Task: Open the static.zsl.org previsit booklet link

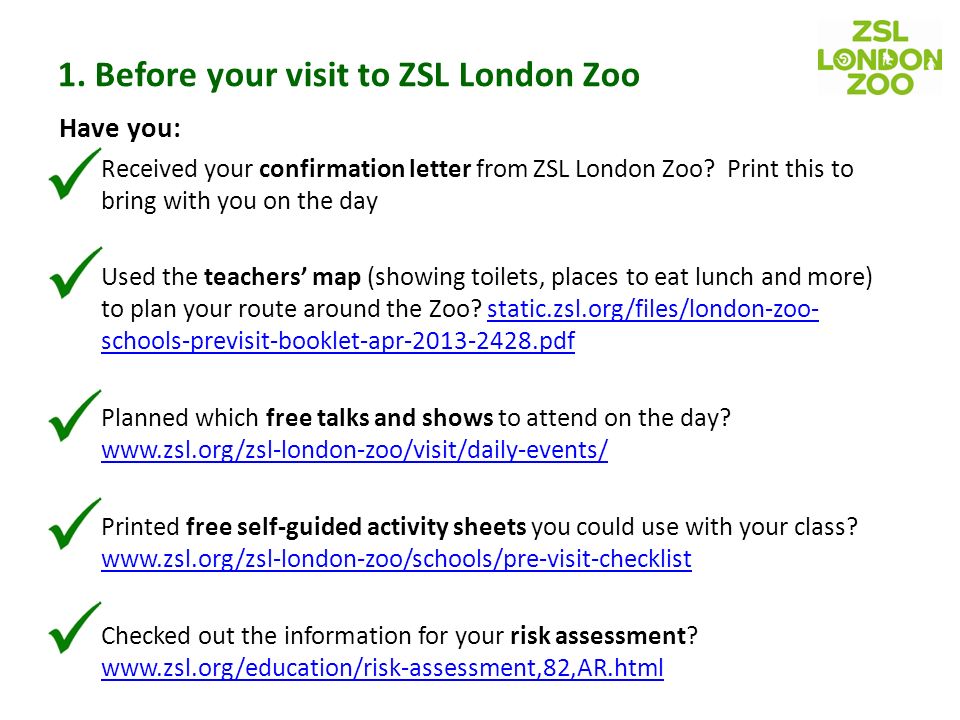Action: pos(653,309)
